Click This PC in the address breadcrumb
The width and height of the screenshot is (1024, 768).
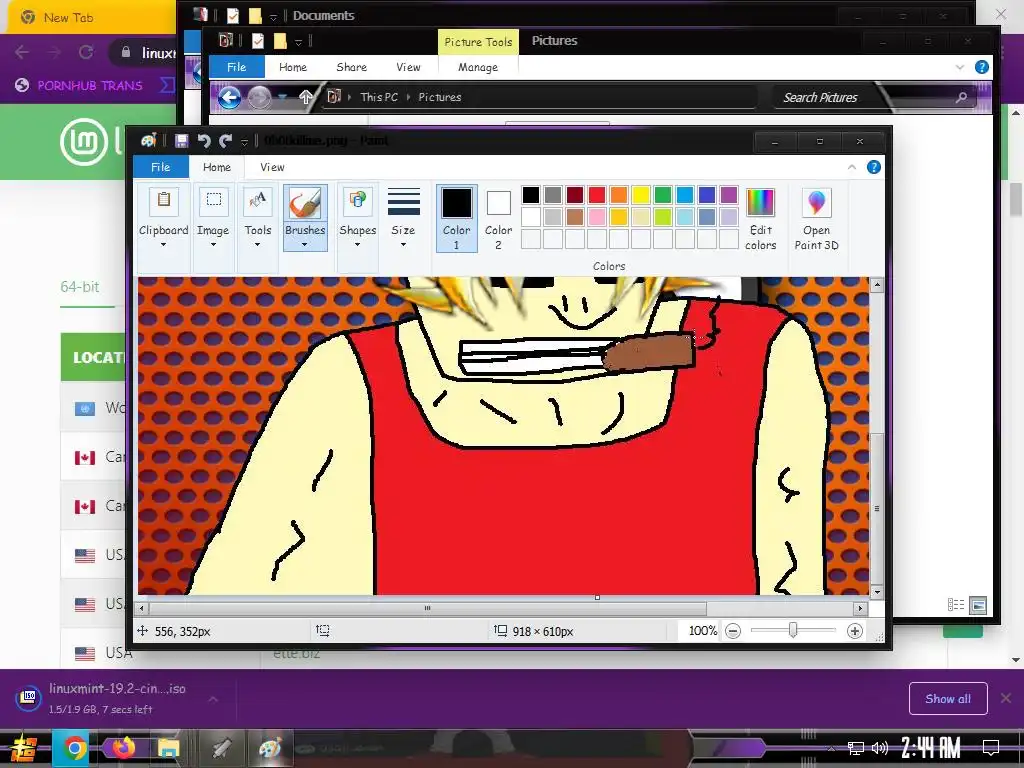coord(379,97)
